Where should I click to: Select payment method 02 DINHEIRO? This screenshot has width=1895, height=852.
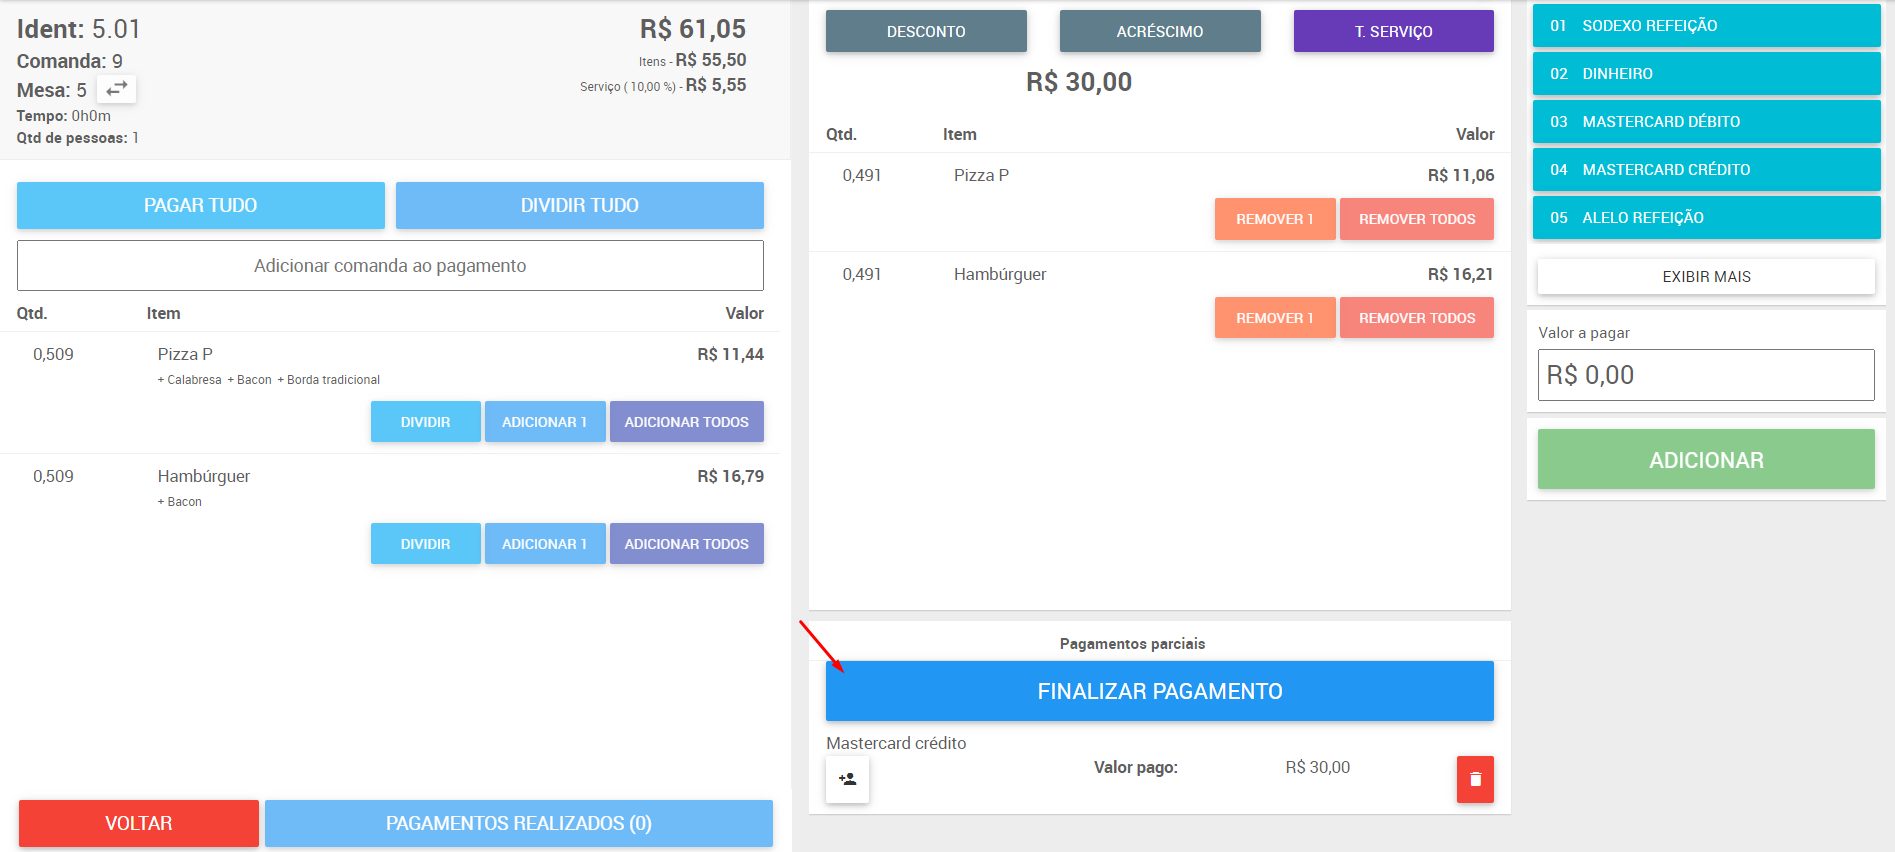click(1707, 74)
